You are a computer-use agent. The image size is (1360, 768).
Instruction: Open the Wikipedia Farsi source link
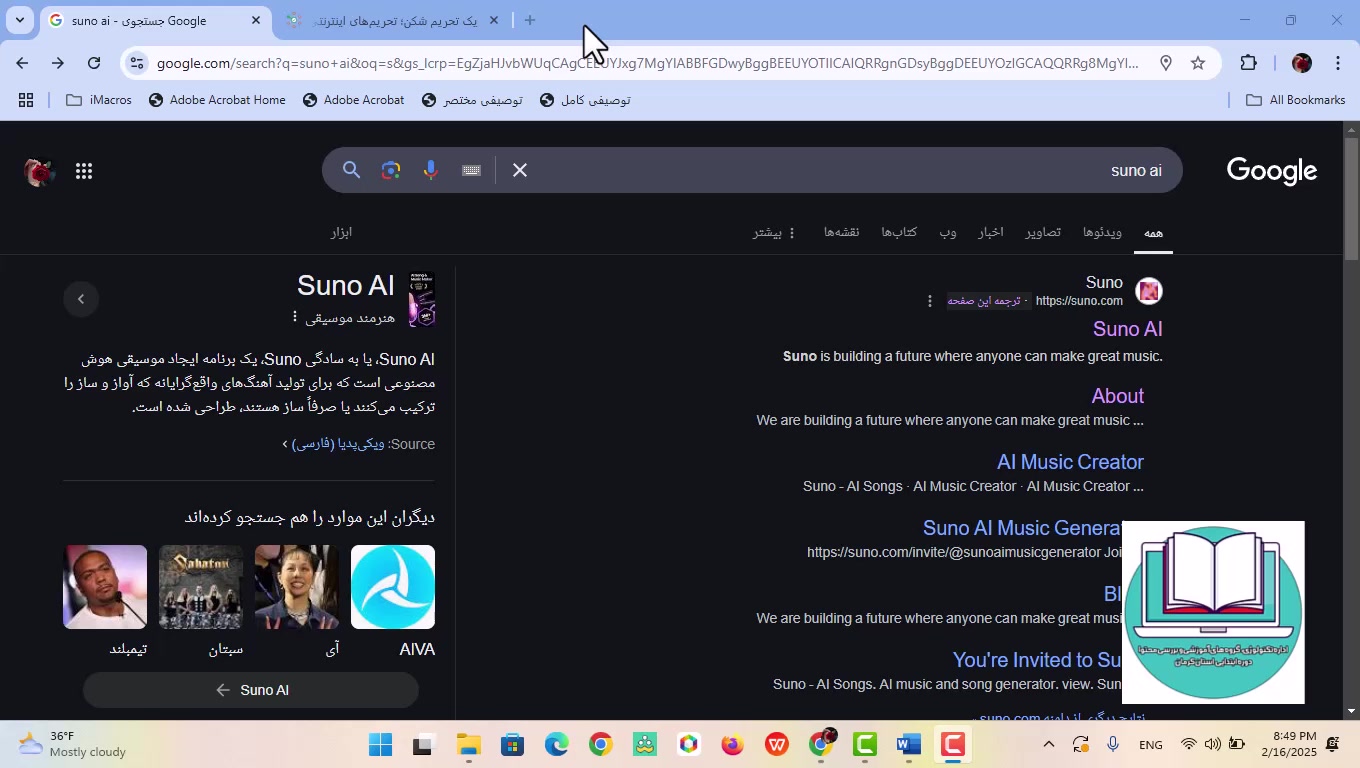click(x=338, y=444)
